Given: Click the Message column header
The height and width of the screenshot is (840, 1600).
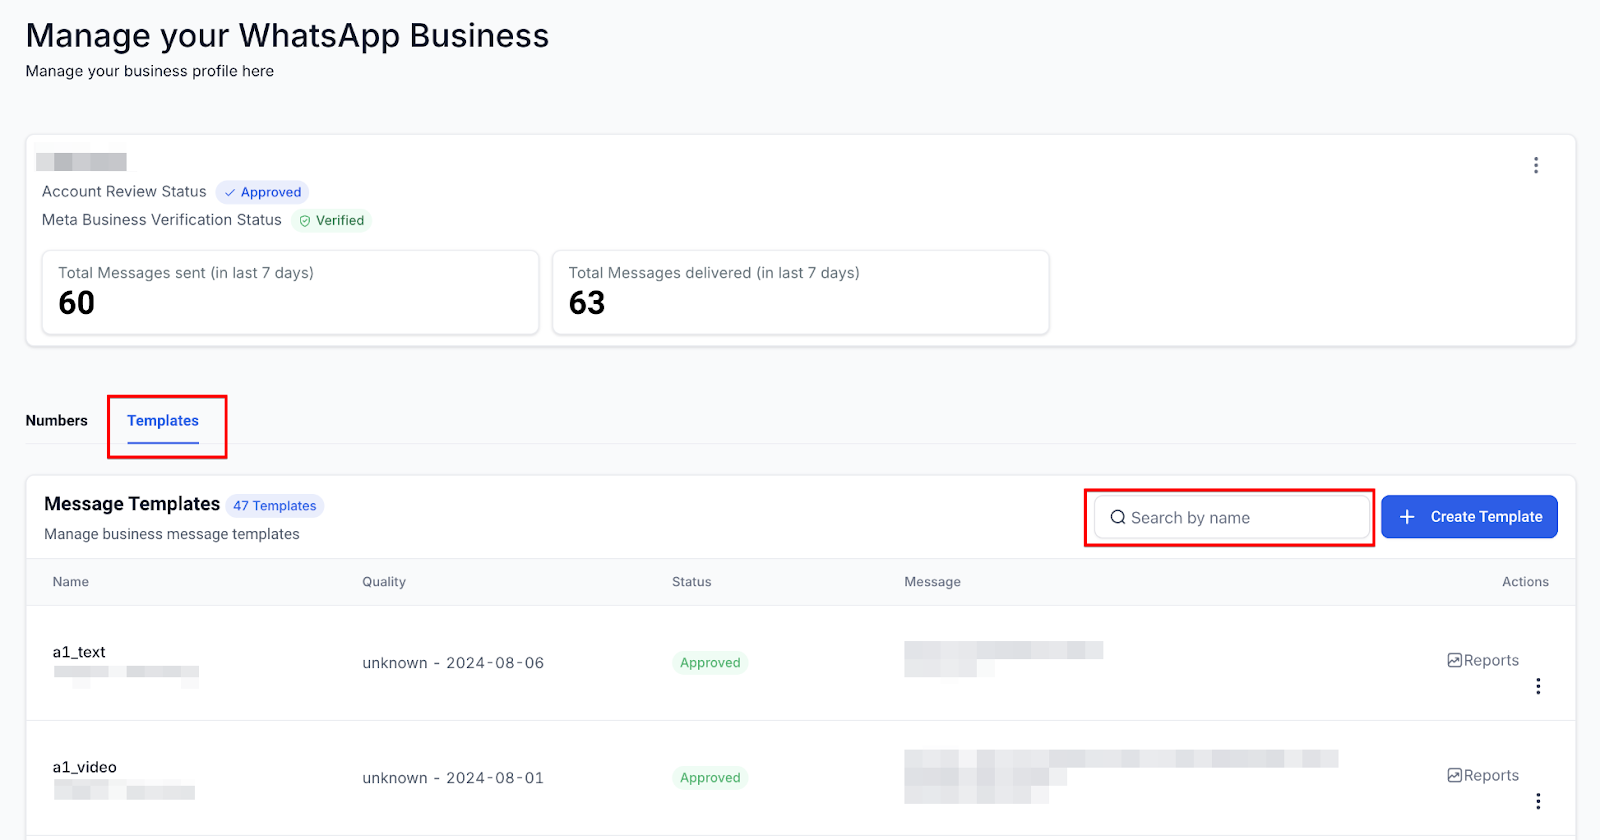Looking at the screenshot, I should 933,582.
